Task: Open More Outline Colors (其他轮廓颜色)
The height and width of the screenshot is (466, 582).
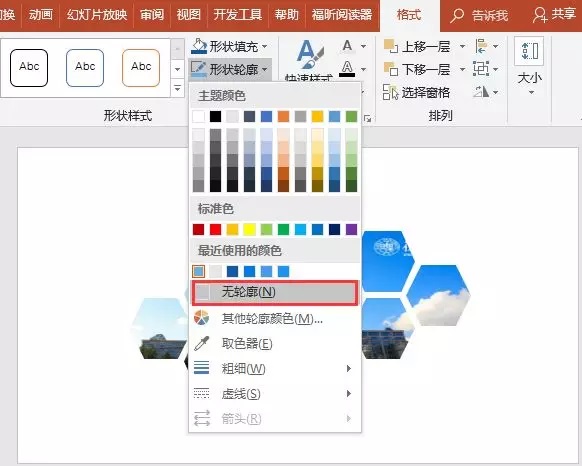Action: (275, 319)
